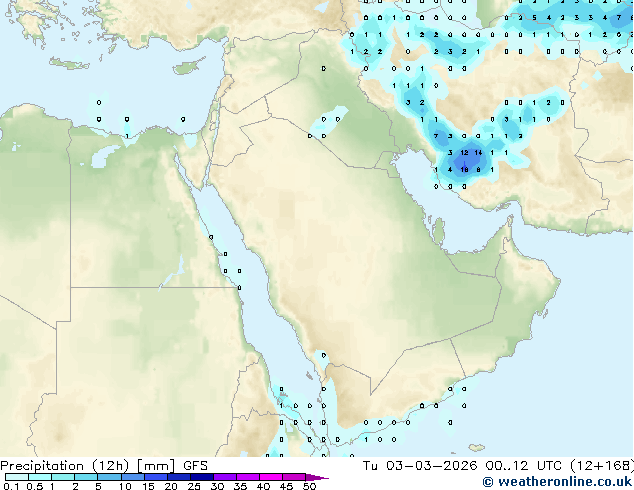Viewport: 634px width, 490px height.
Task: Click the map value "18" over Iran
Action: pos(464,170)
